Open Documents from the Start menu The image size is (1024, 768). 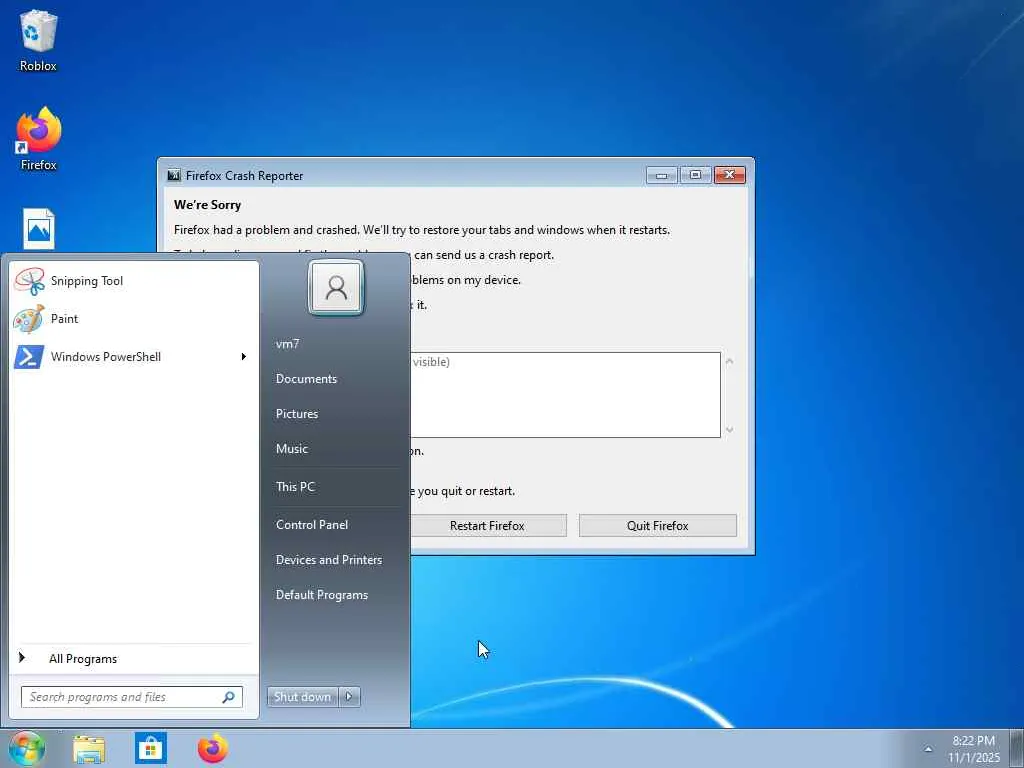(306, 379)
